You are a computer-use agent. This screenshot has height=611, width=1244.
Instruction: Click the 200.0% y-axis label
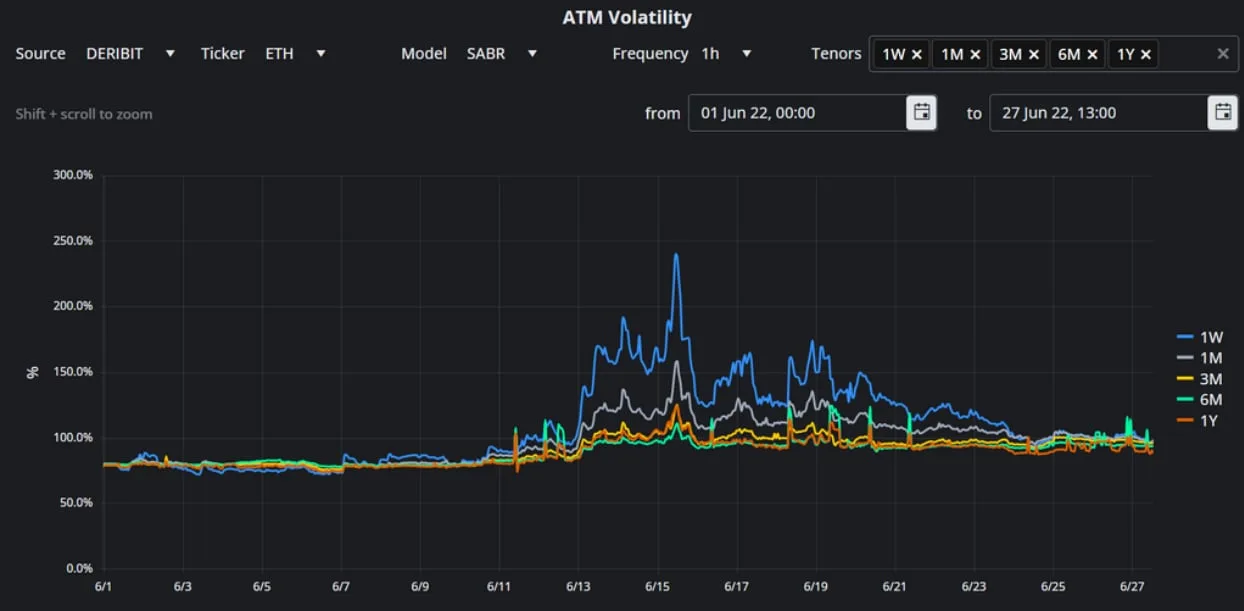pyautogui.click(x=73, y=306)
